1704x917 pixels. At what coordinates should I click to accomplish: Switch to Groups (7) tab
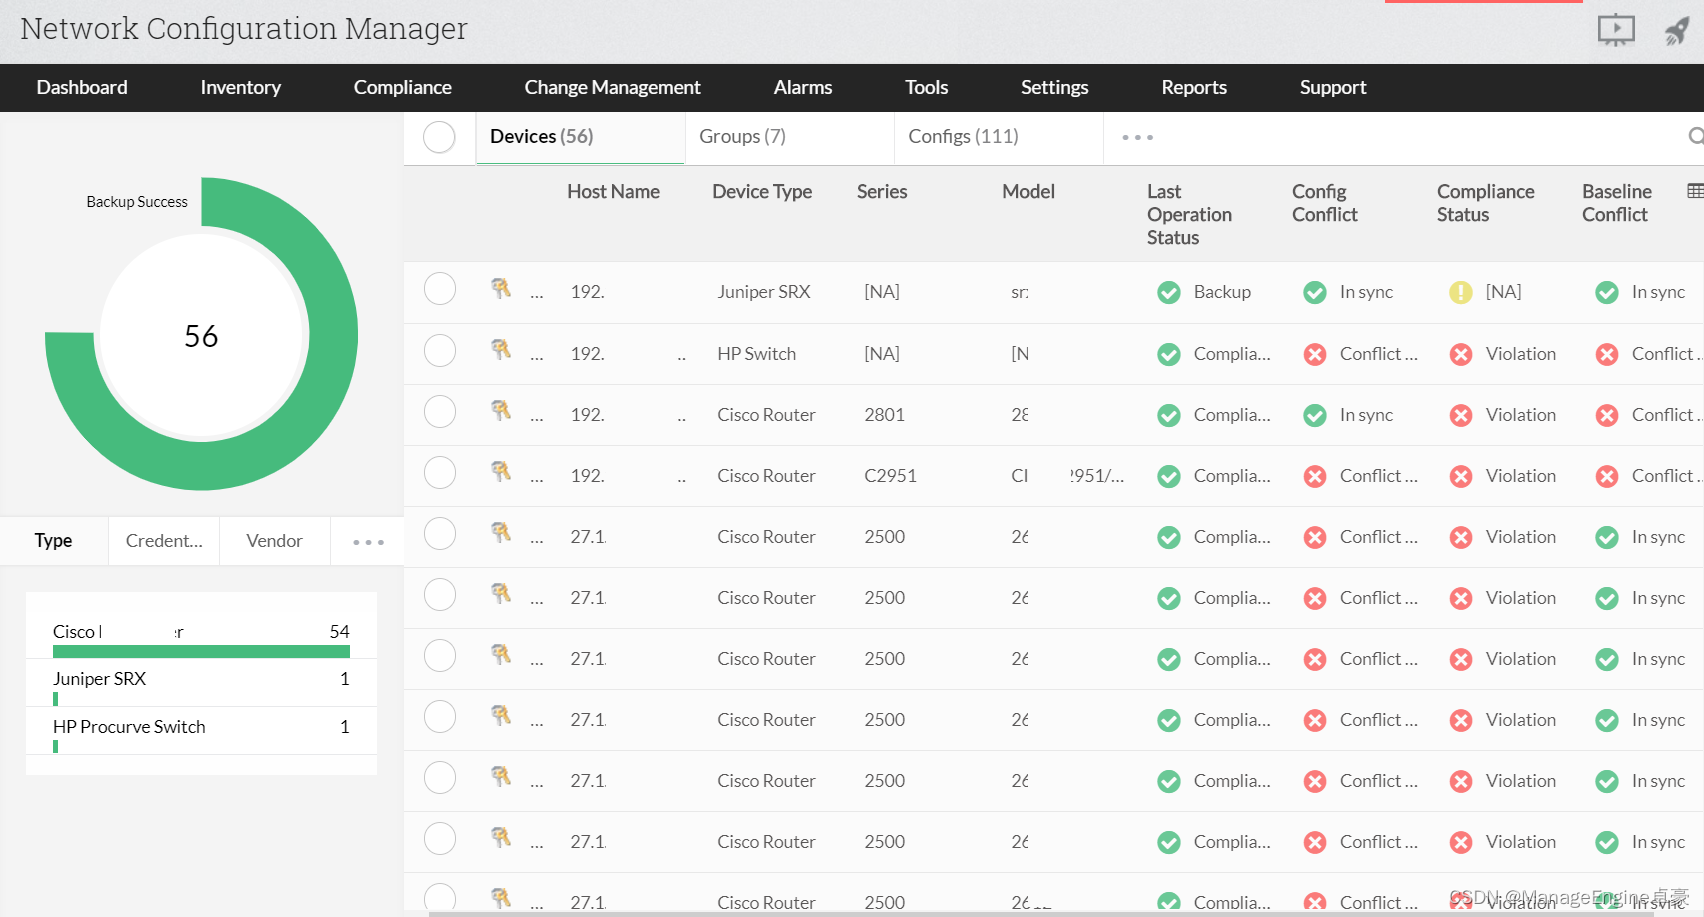pos(790,137)
